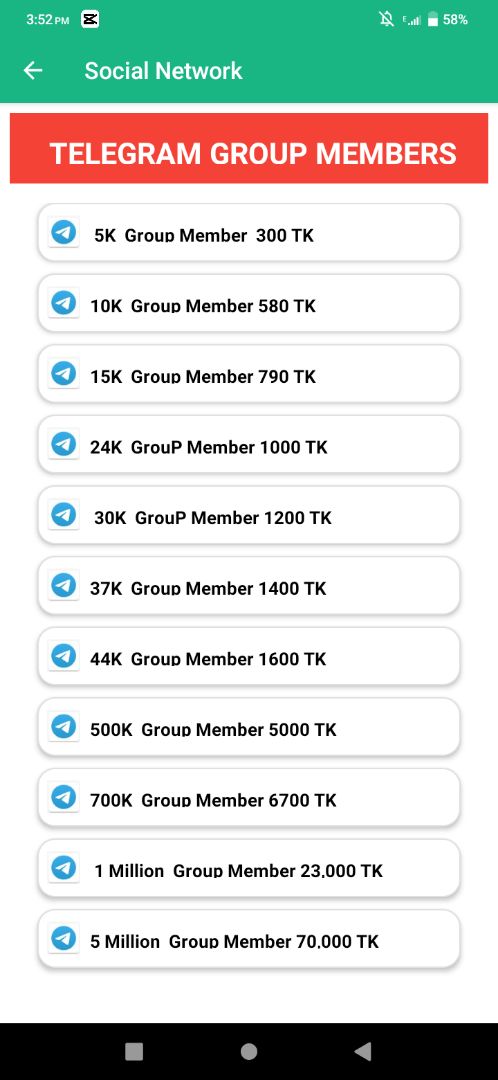This screenshot has width=498, height=1080.
Task: Tap Android recent apps square button
Action: click(x=134, y=1051)
